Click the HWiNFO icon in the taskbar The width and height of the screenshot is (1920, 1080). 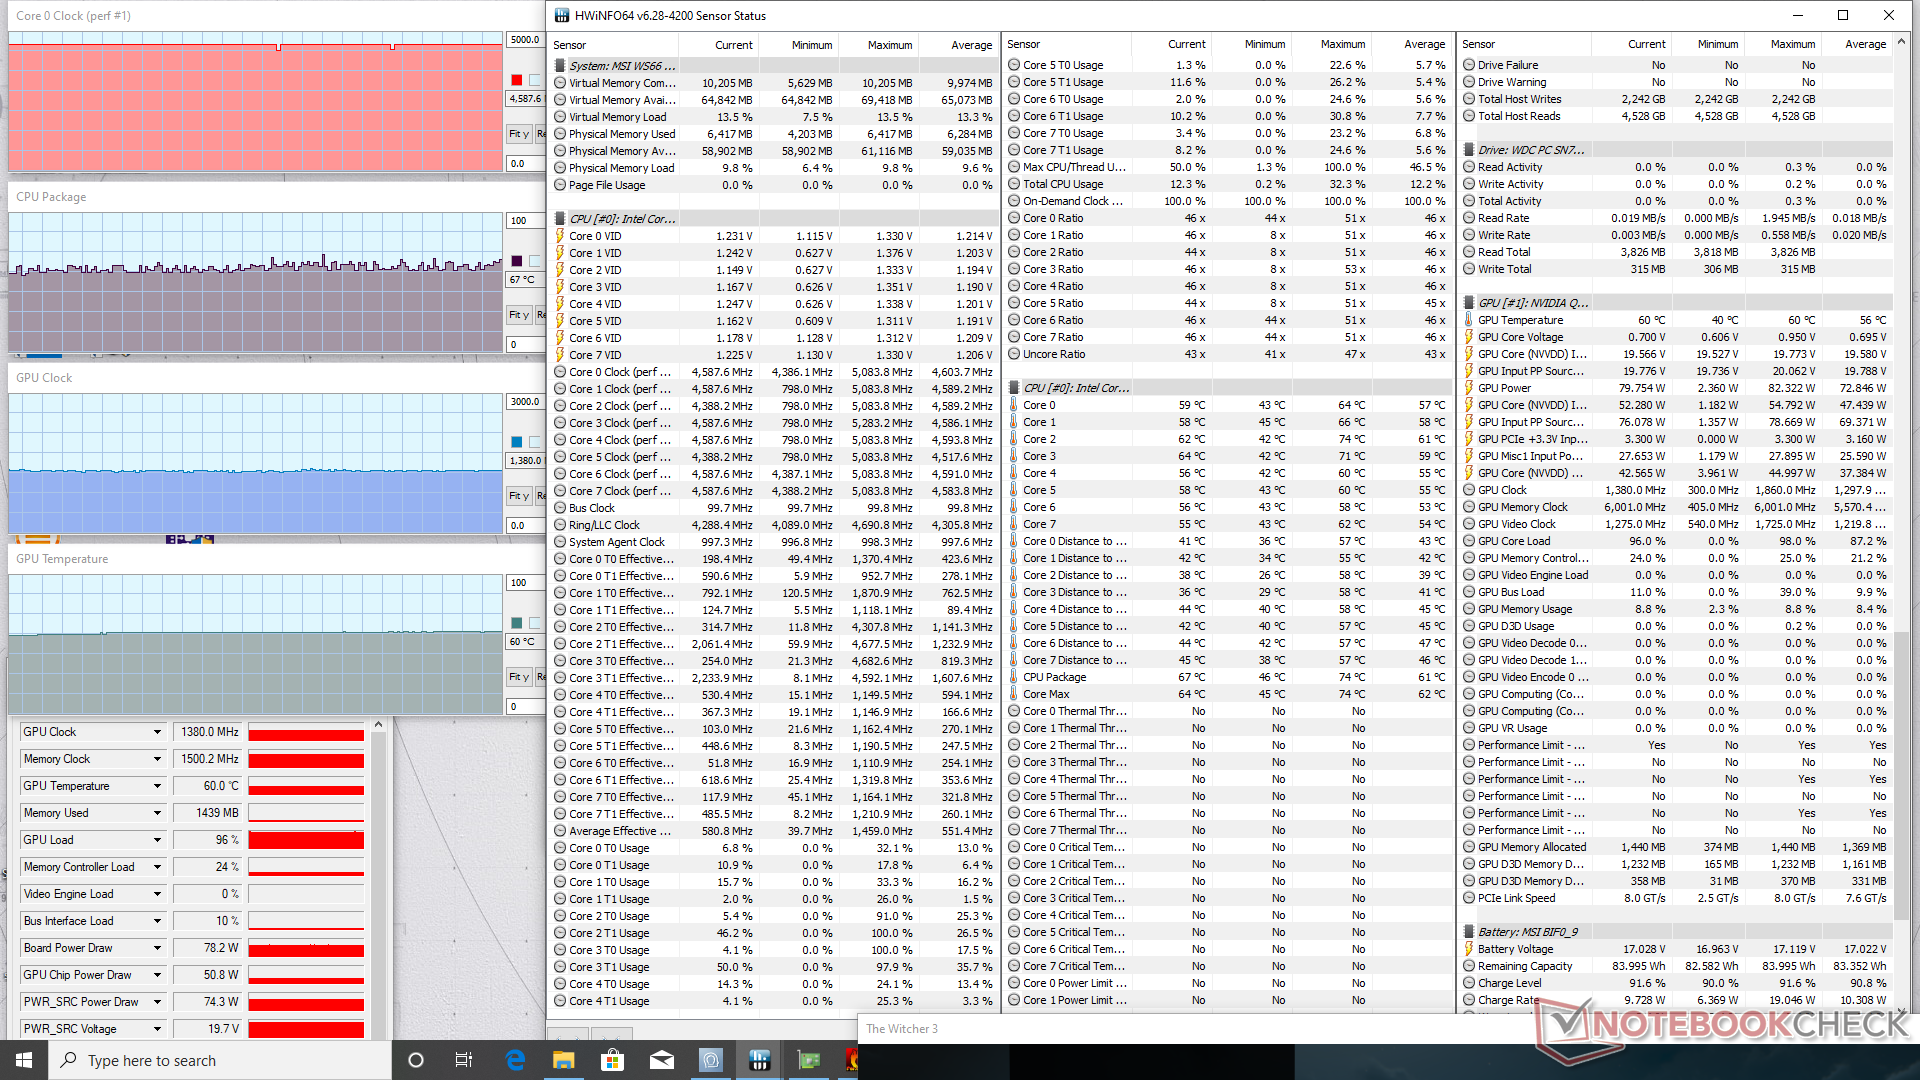[x=759, y=1060]
